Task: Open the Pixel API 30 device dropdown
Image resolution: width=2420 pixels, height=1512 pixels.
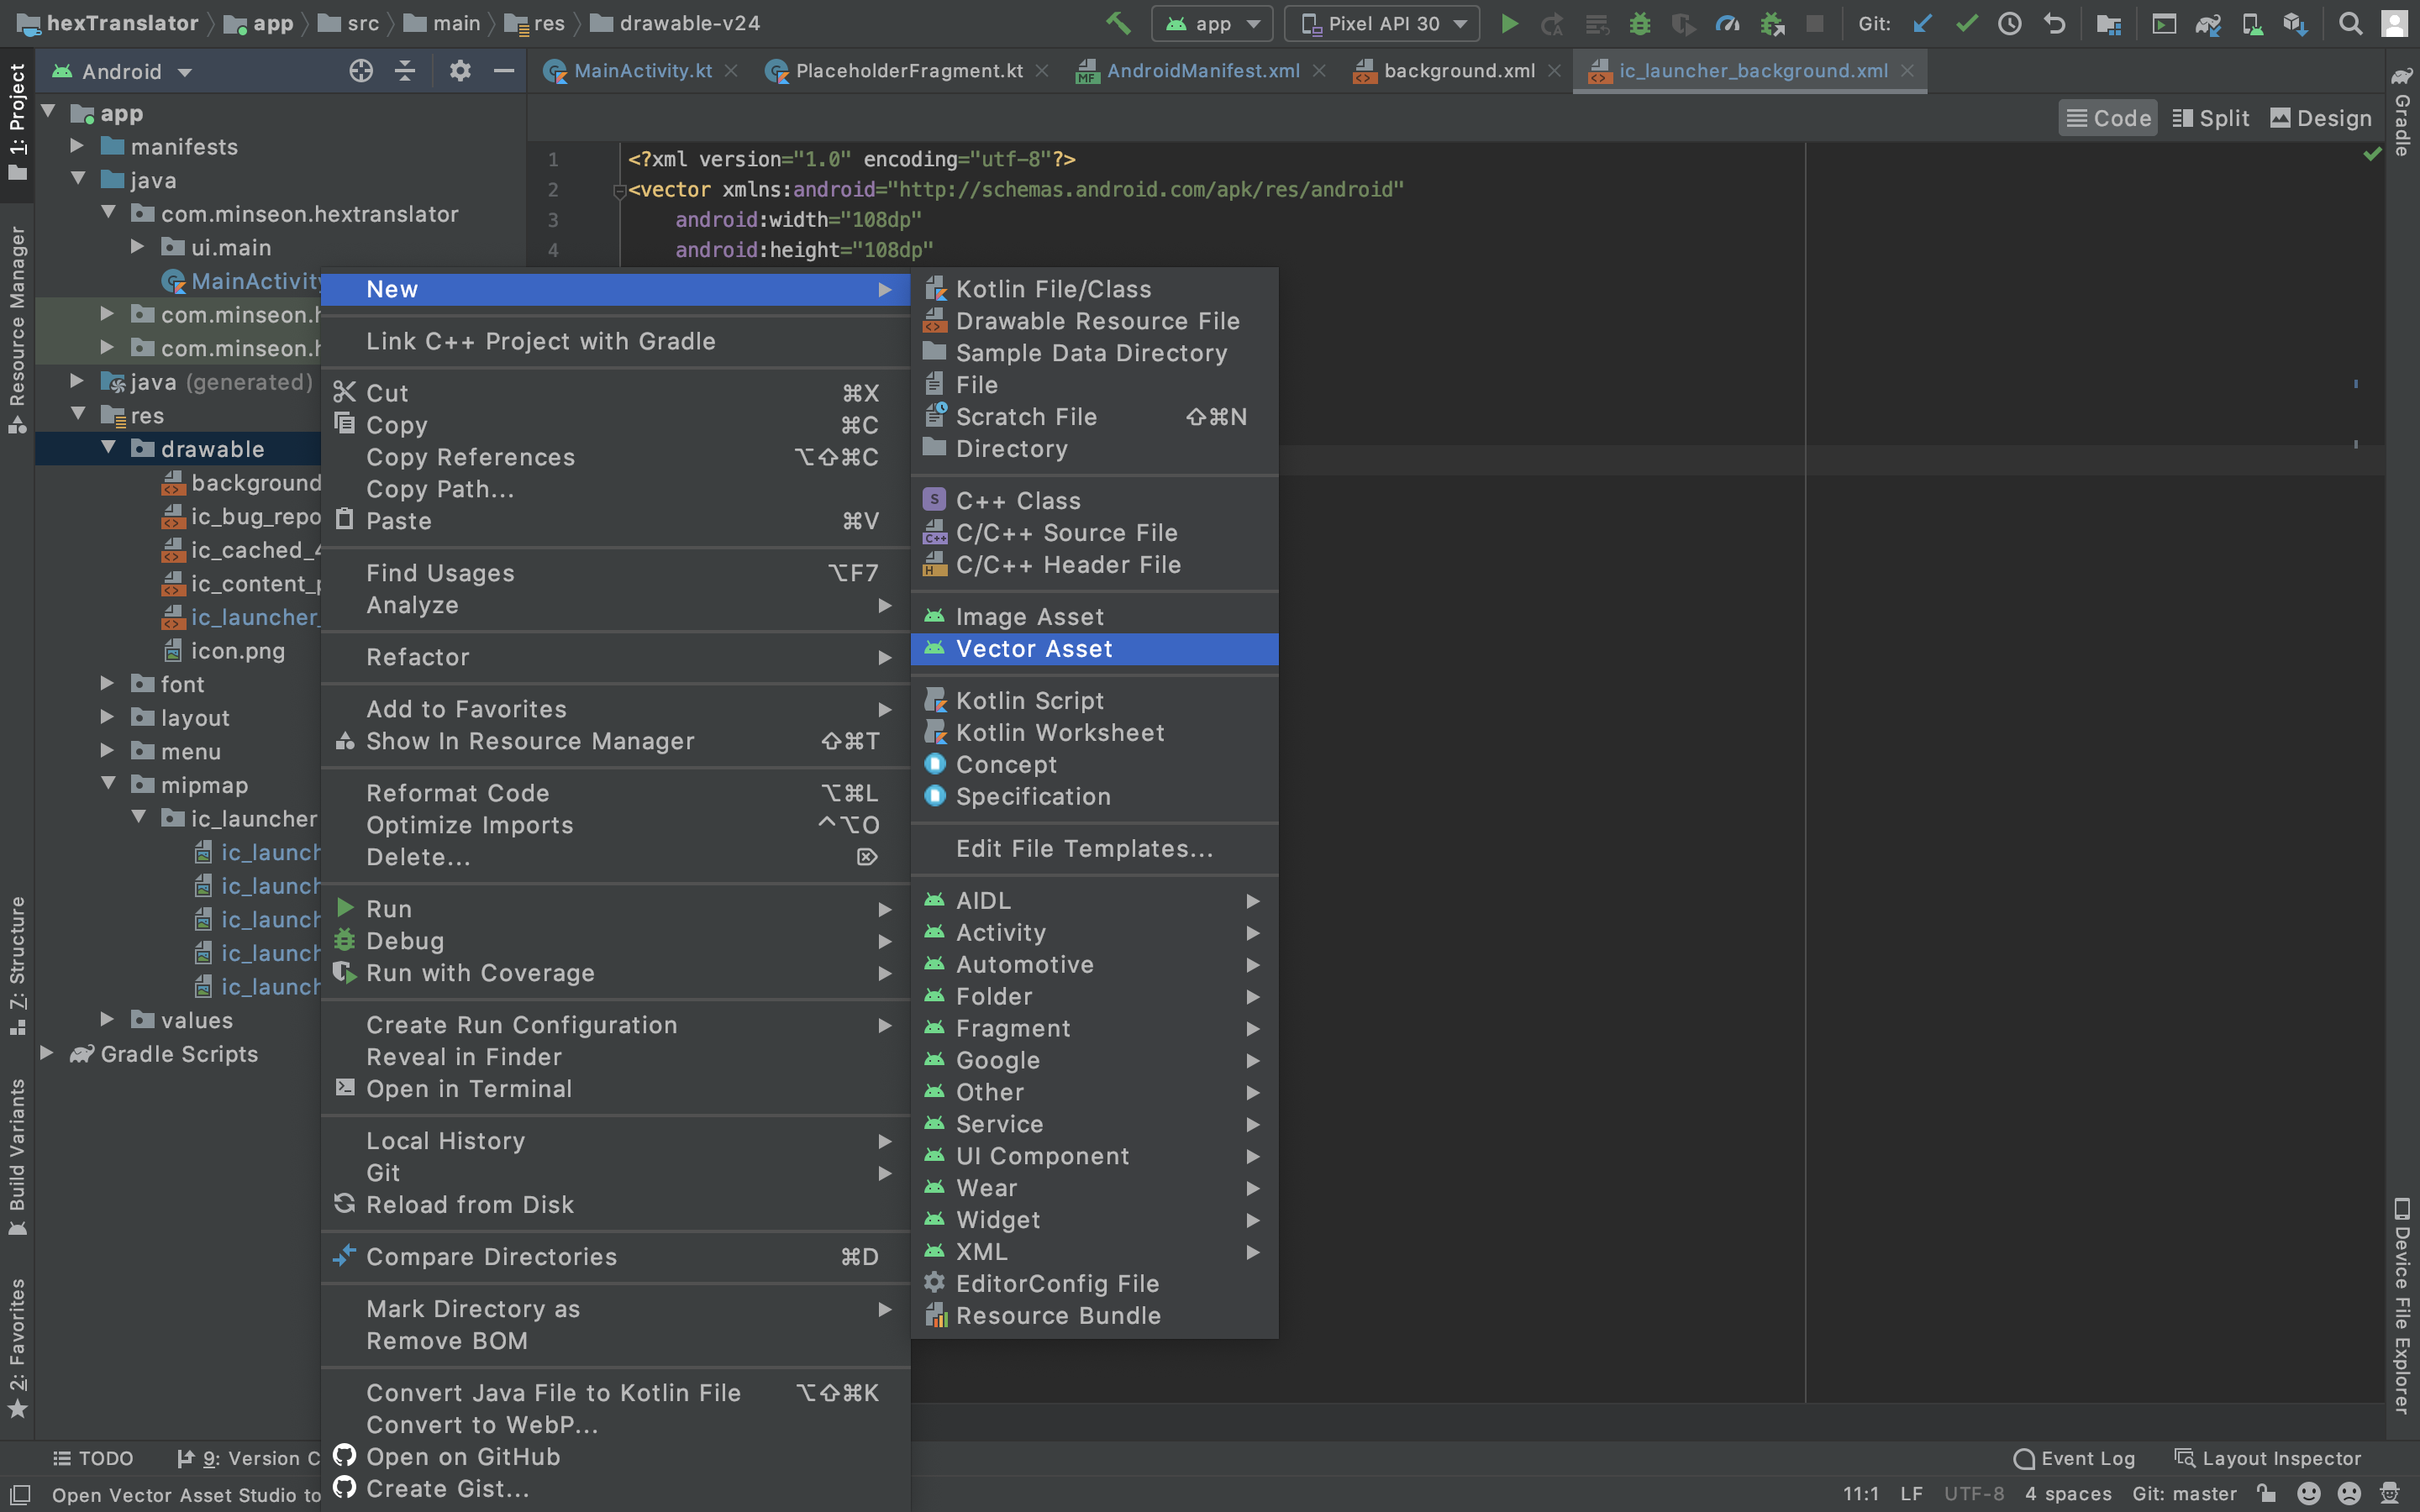Action: pos(1382,24)
